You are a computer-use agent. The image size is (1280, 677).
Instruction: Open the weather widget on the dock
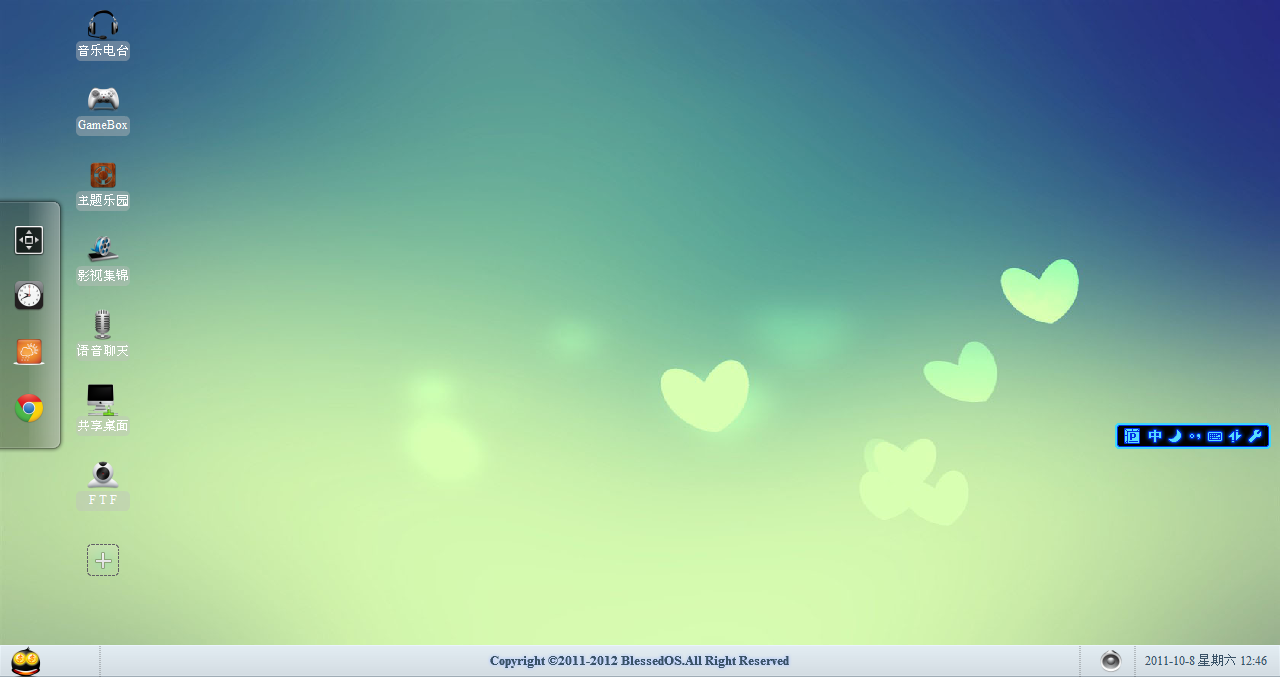tap(29, 351)
